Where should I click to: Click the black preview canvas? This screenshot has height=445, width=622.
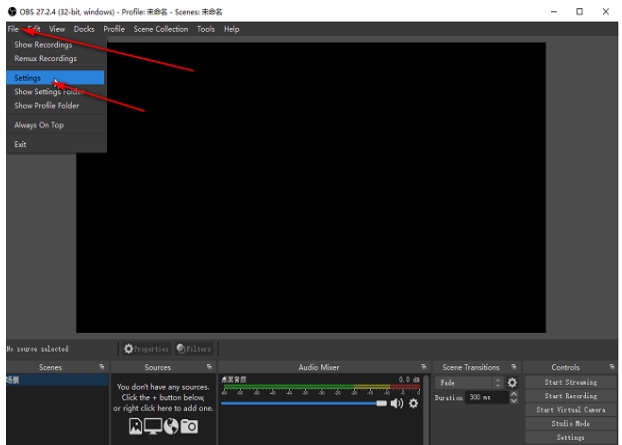[x=311, y=188]
